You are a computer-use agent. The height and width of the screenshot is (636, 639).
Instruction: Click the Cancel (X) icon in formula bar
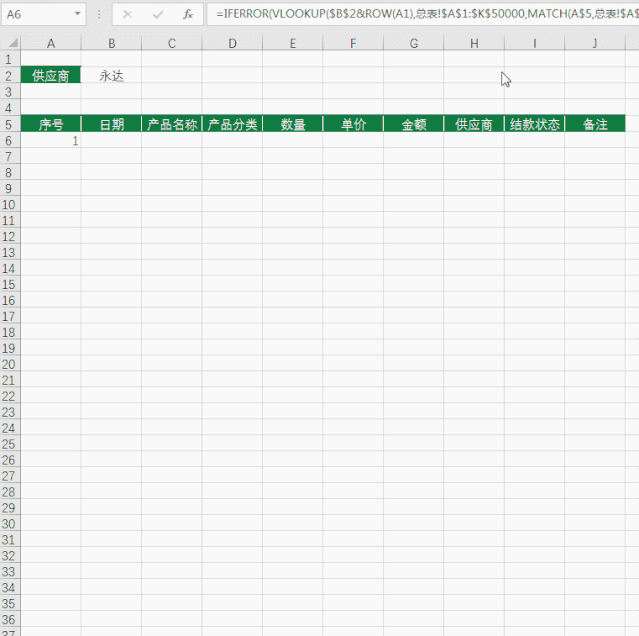pyautogui.click(x=128, y=15)
